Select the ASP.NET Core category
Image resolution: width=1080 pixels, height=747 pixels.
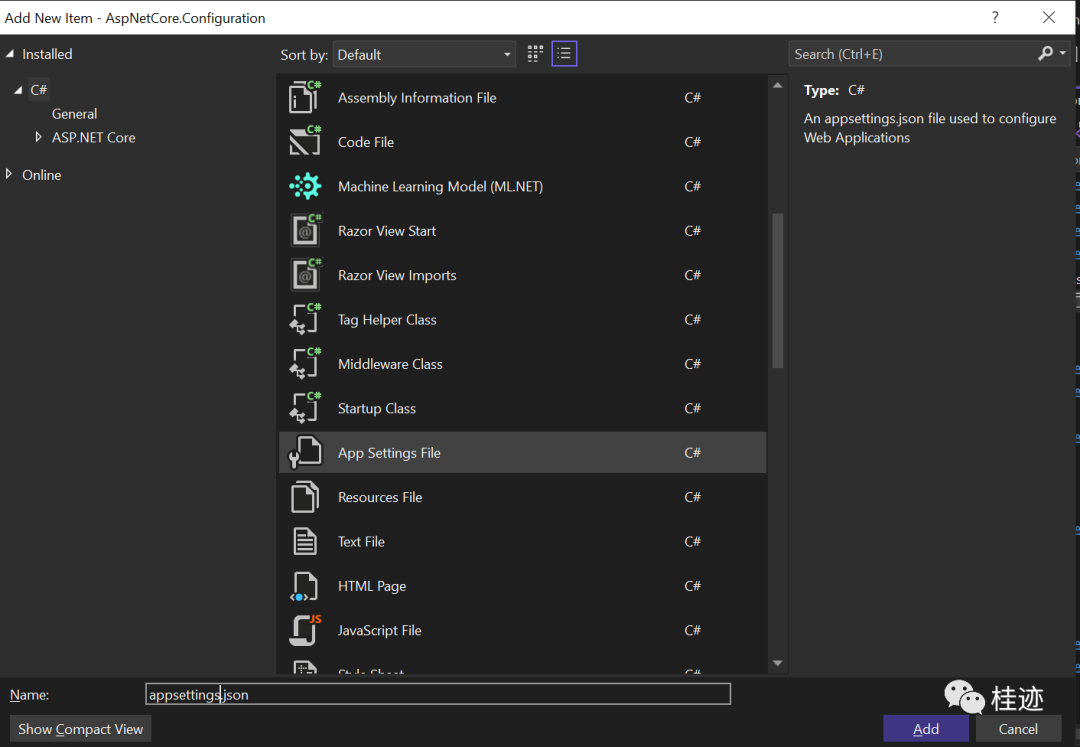pyautogui.click(x=94, y=137)
